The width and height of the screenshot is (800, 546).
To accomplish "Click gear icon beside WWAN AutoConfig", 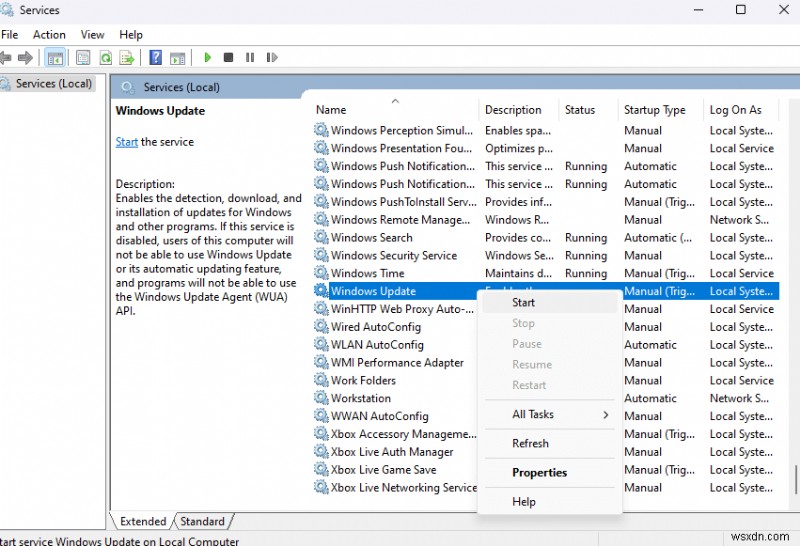I will point(321,415).
